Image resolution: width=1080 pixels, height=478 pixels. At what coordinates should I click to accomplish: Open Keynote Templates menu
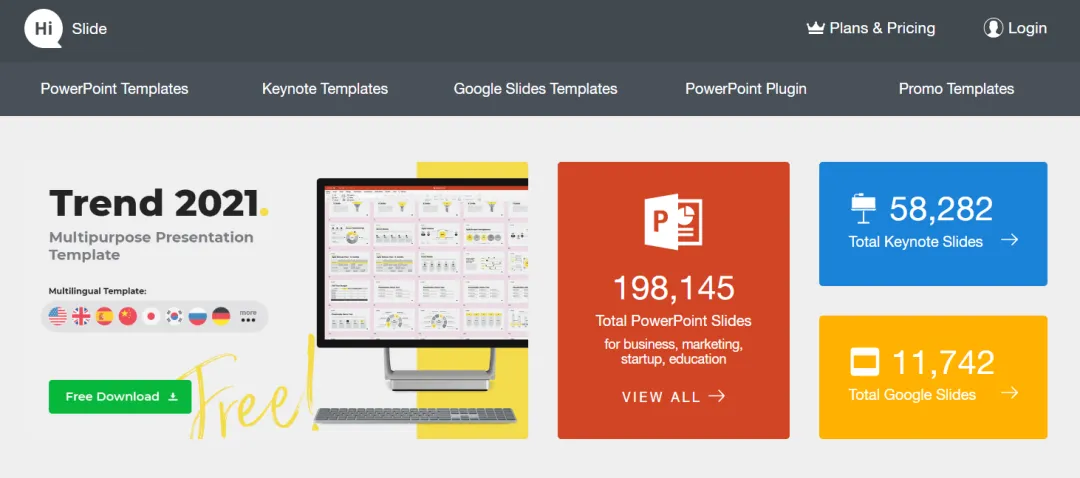325,89
